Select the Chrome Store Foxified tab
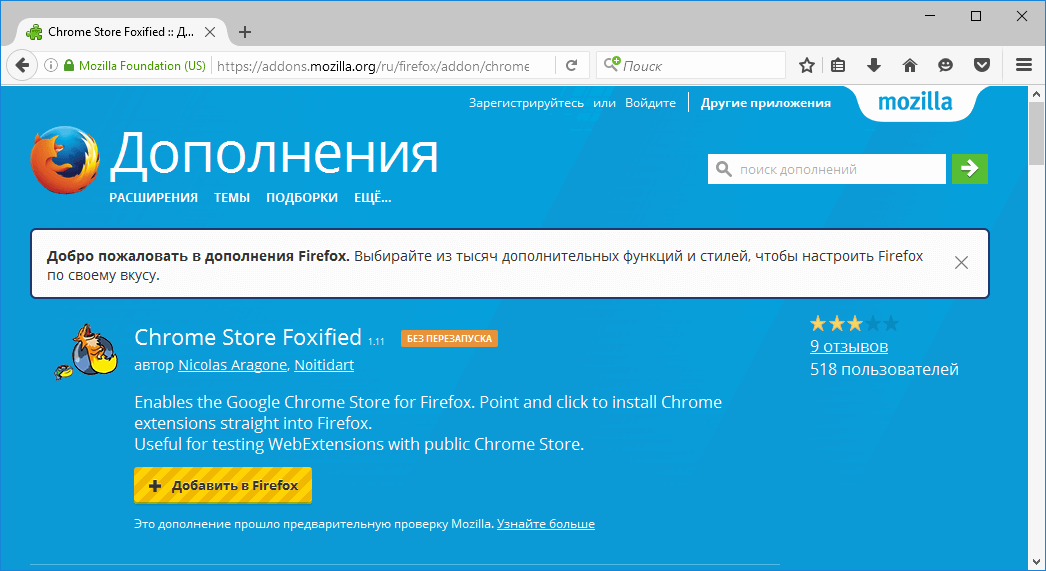This screenshot has width=1046, height=571. click(x=121, y=32)
